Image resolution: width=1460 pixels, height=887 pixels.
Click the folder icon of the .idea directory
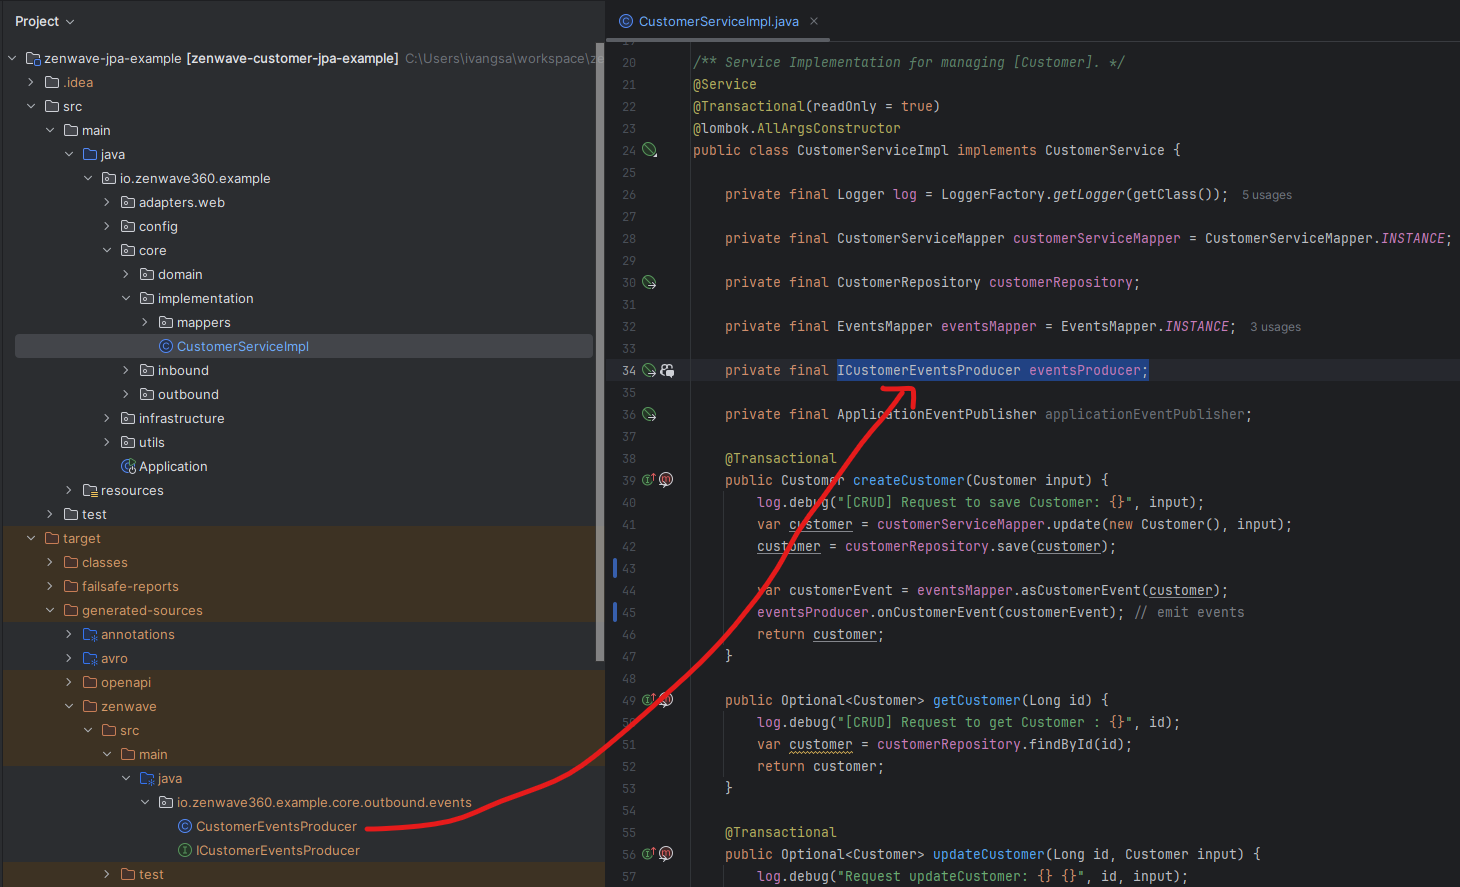pyautogui.click(x=52, y=82)
